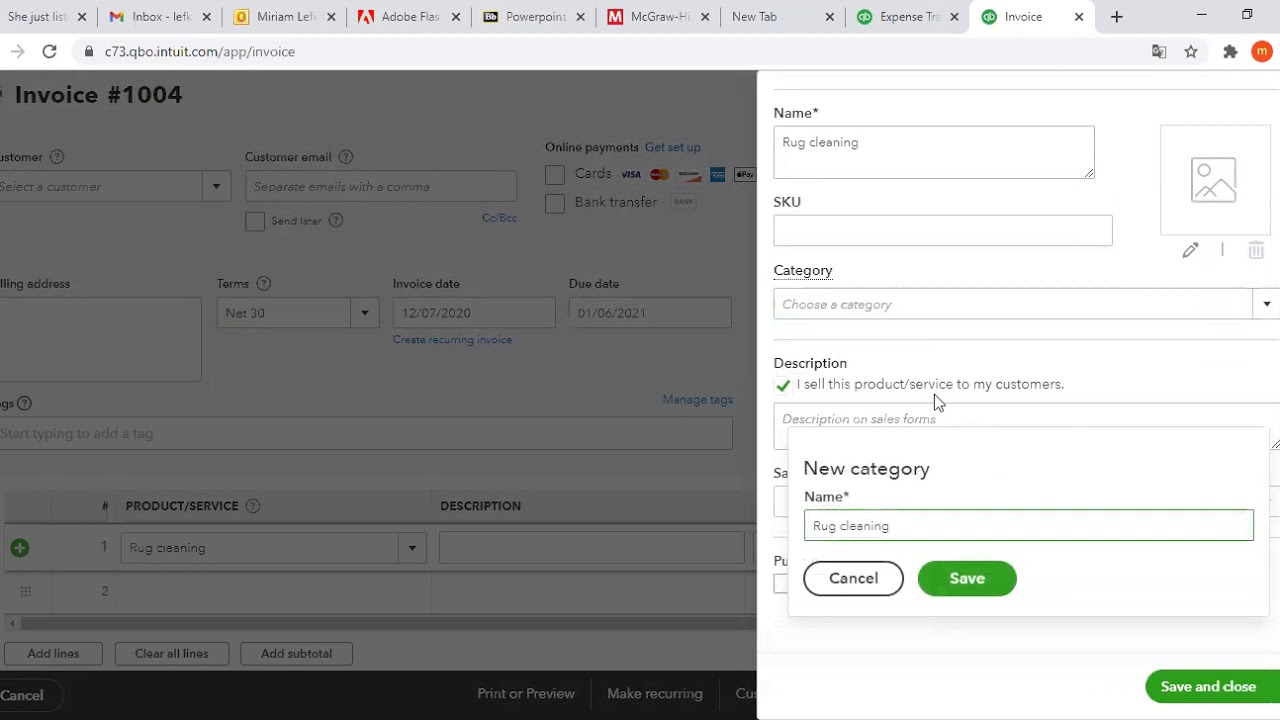Open a new browser tab
Image resolution: width=1280 pixels, height=720 pixels.
coord(1117,17)
